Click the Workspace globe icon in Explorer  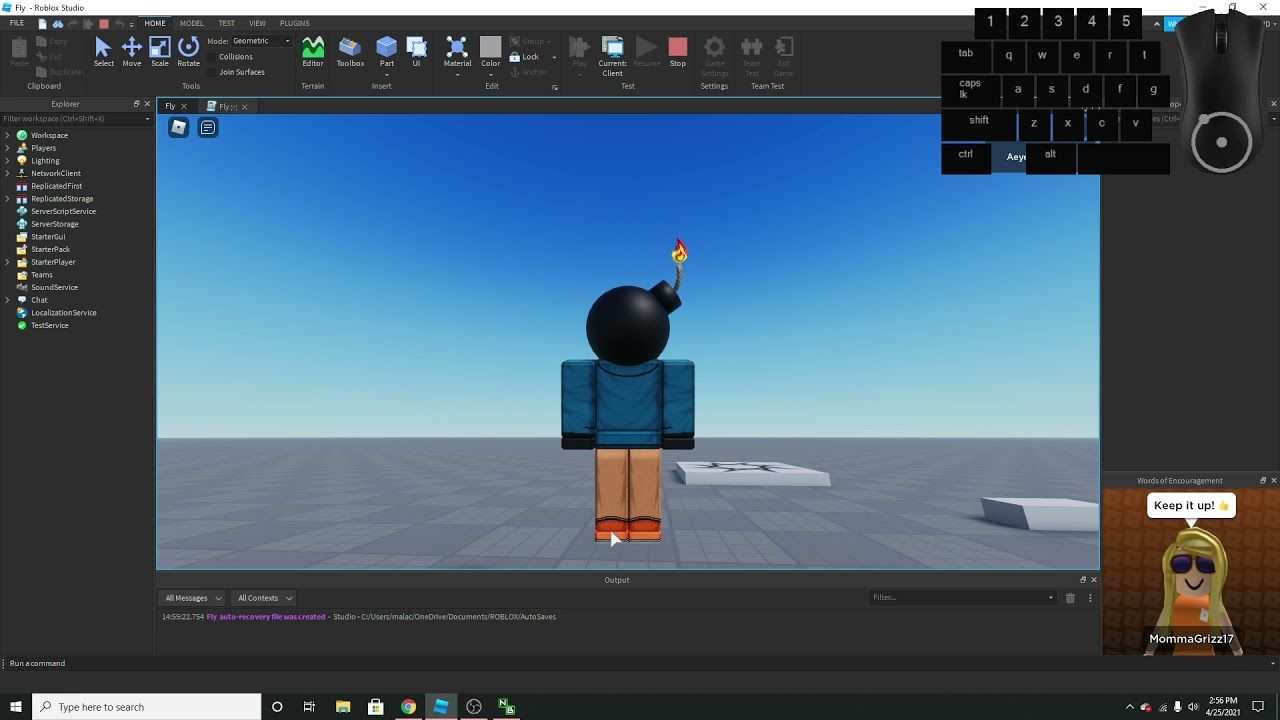[x=22, y=135]
